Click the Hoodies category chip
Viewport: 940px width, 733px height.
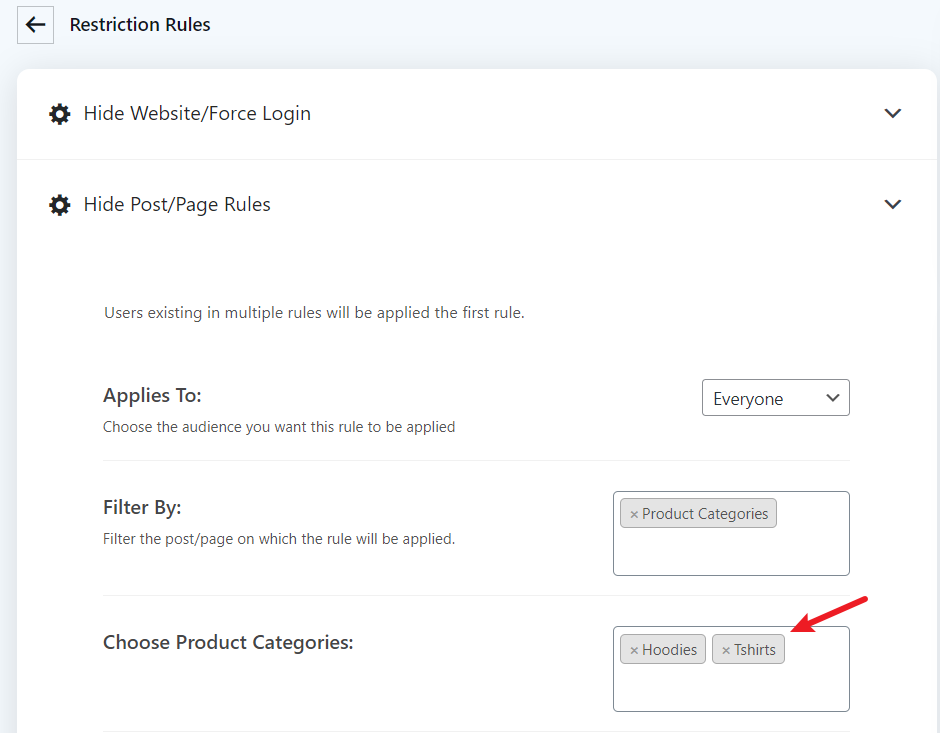pyautogui.click(x=663, y=650)
